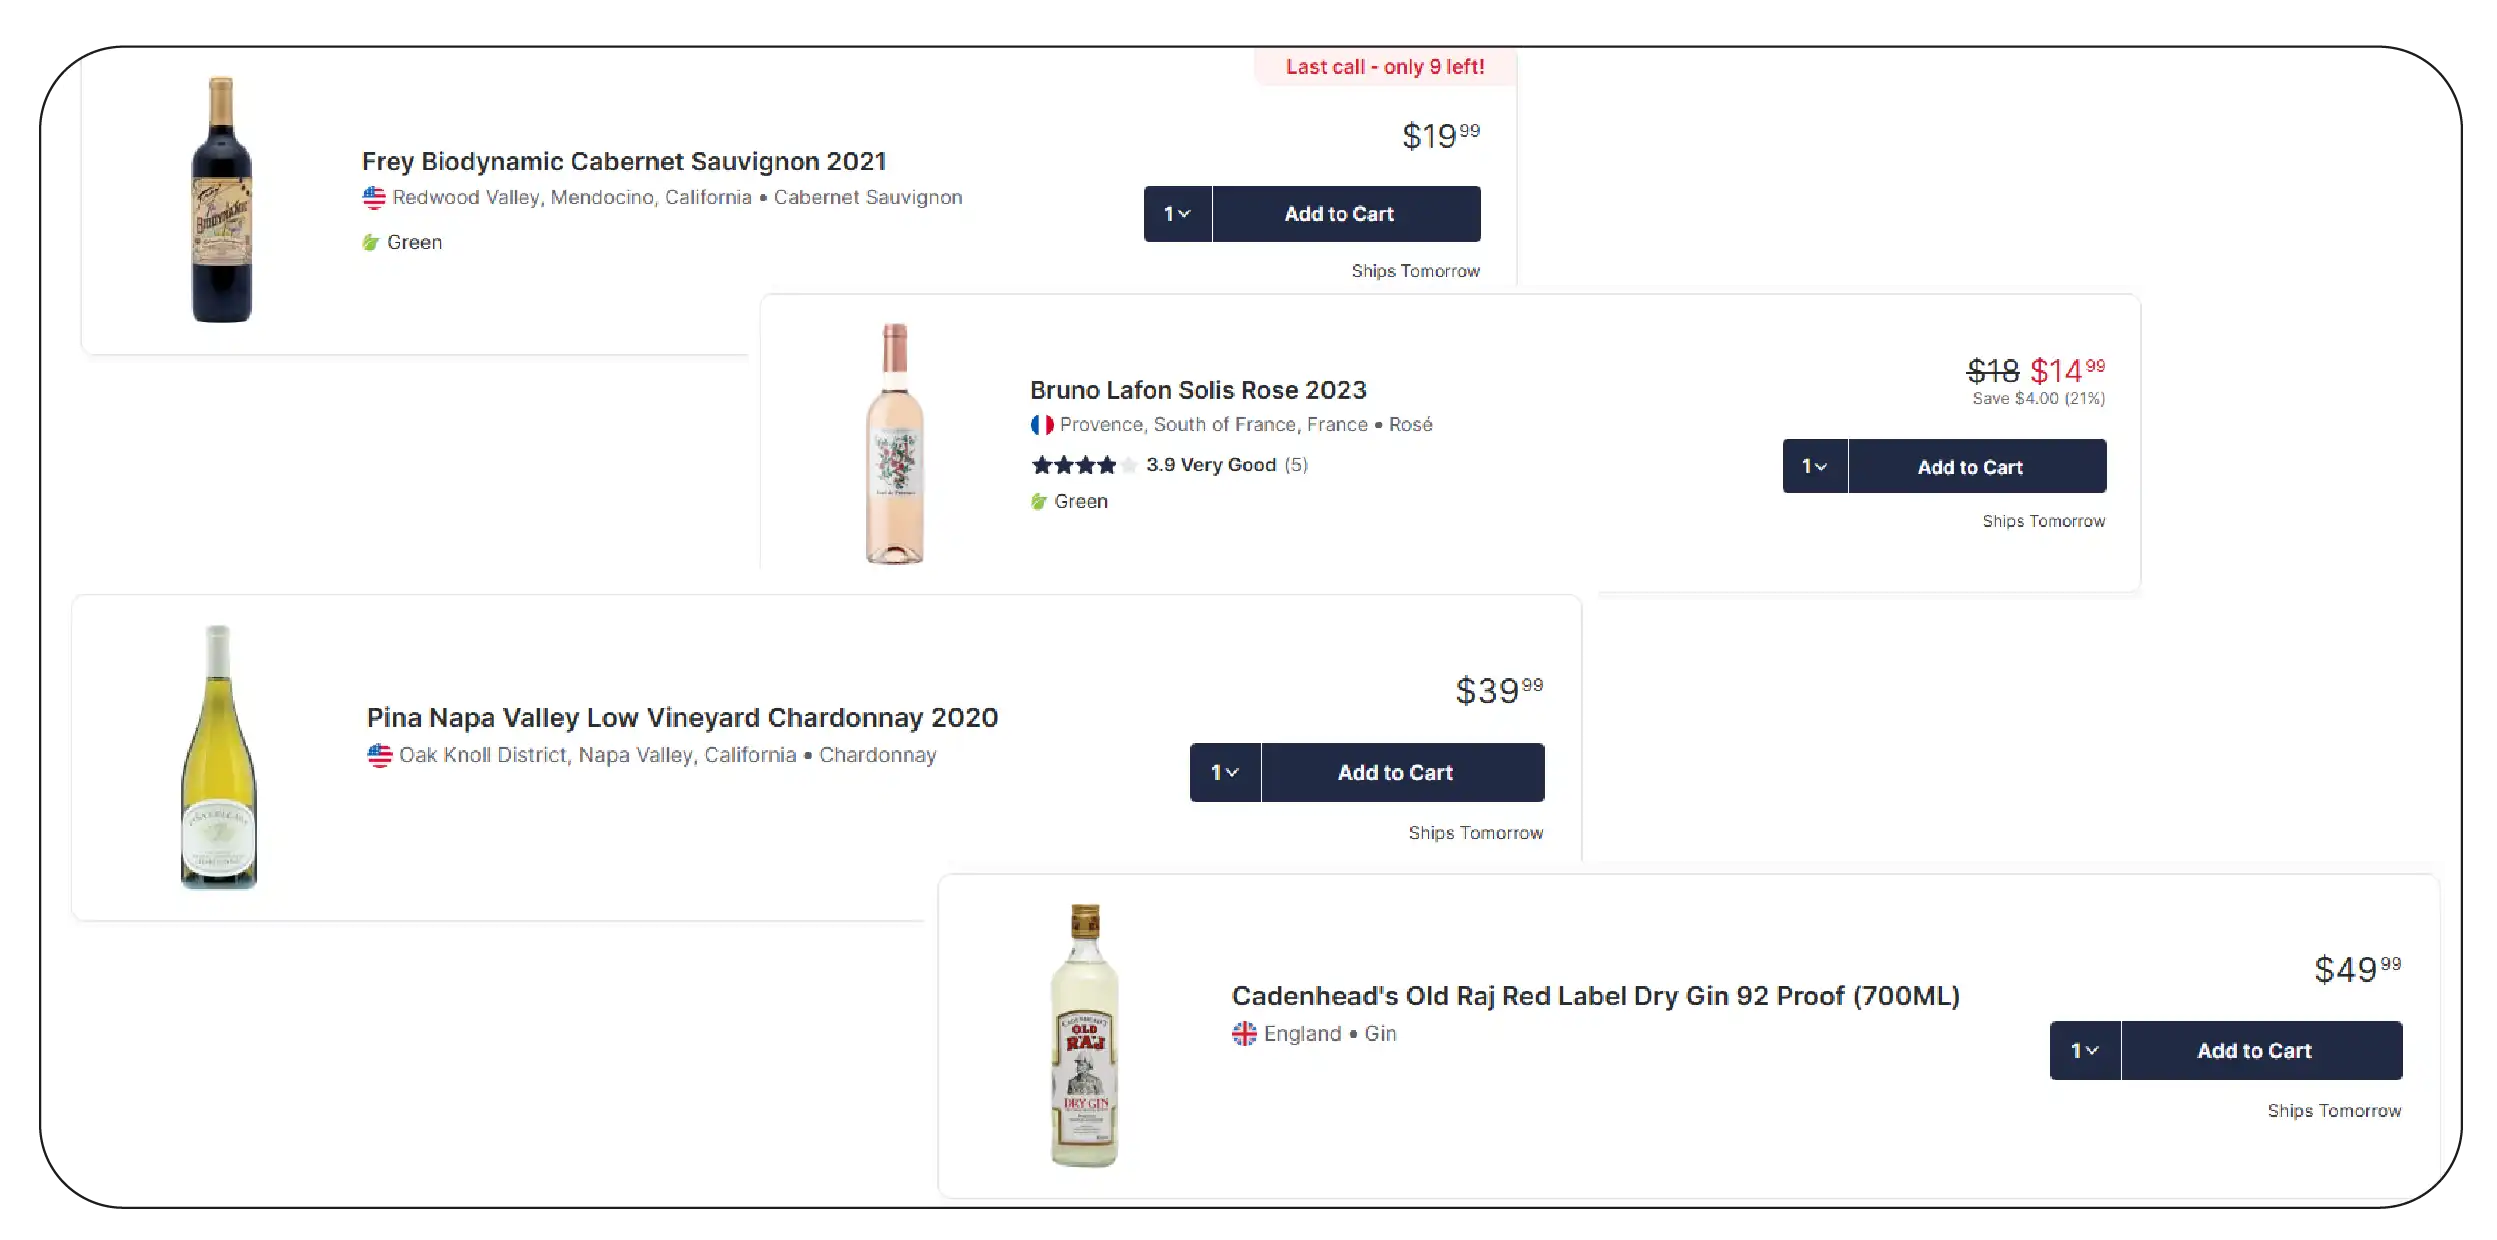View the 5 reviews count for Bruno Lafon Rose
Viewport: 2497px width, 1240px height.
point(1296,465)
